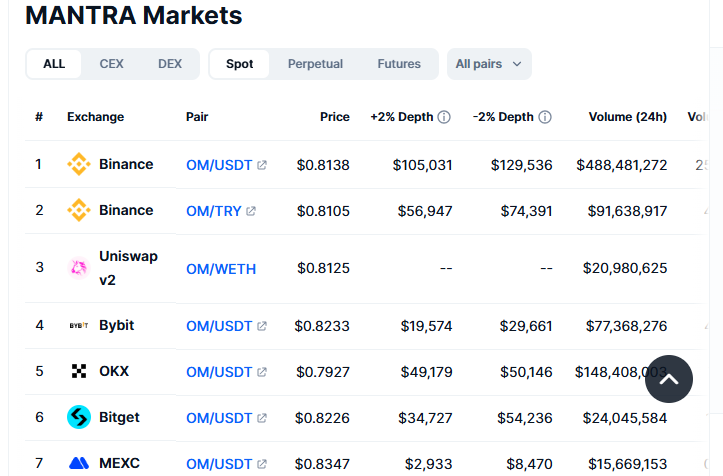Click the -2% Depth info icon
The width and height of the screenshot is (723, 476).
point(545,117)
